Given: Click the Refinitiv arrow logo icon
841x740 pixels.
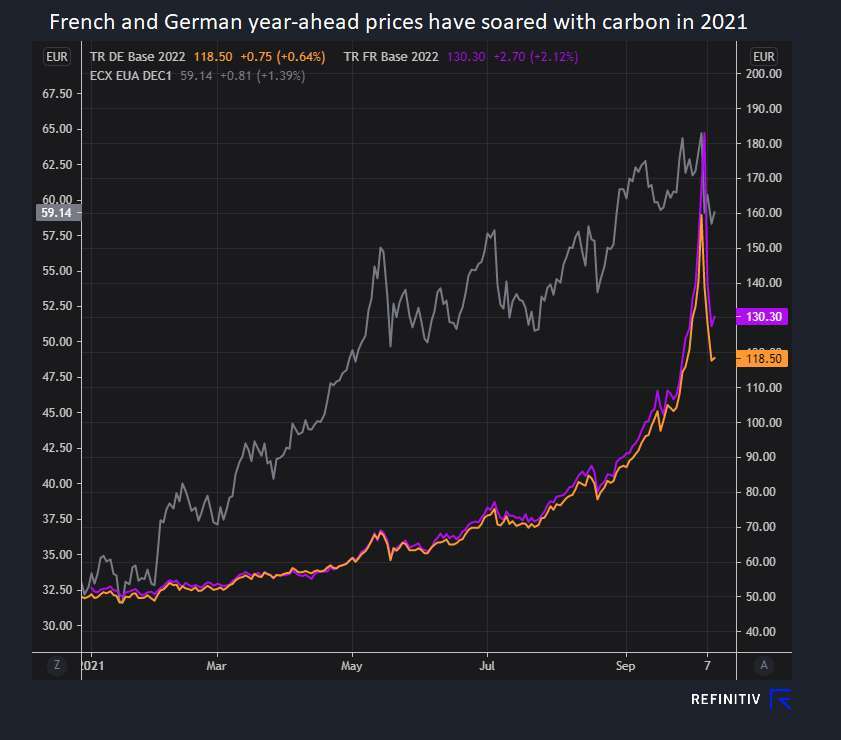Looking at the screenshot, I should click(781, 699).
